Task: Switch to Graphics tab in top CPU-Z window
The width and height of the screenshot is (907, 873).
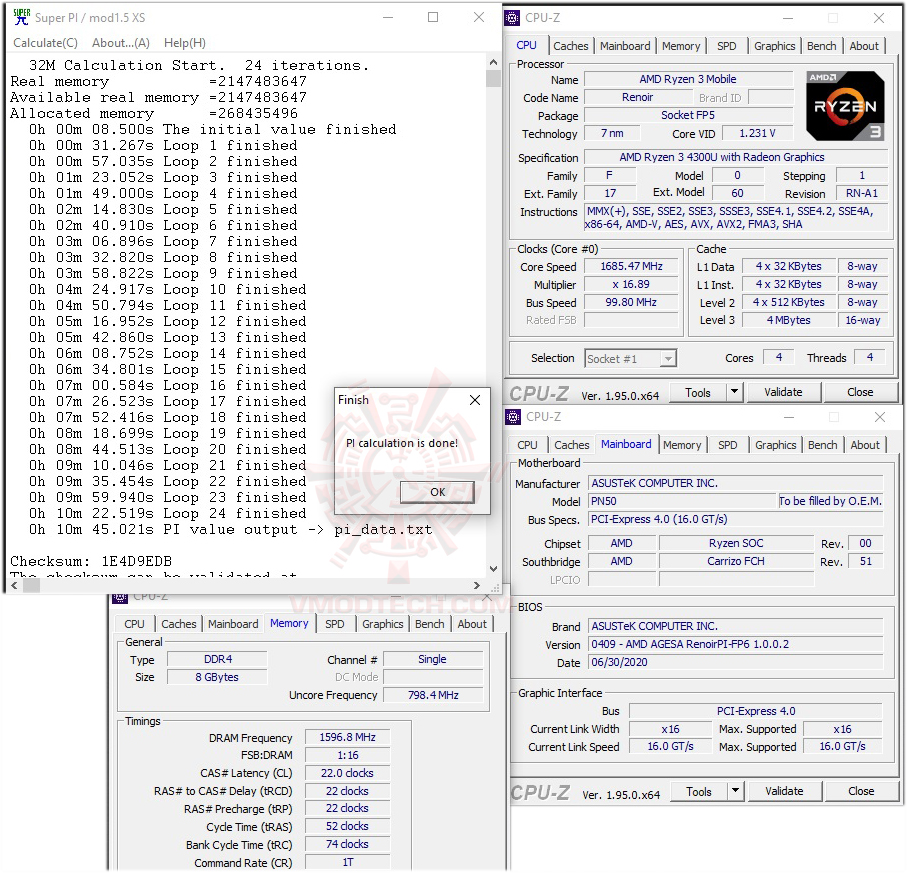Action: pyautogui.click(x=775, y=46)
